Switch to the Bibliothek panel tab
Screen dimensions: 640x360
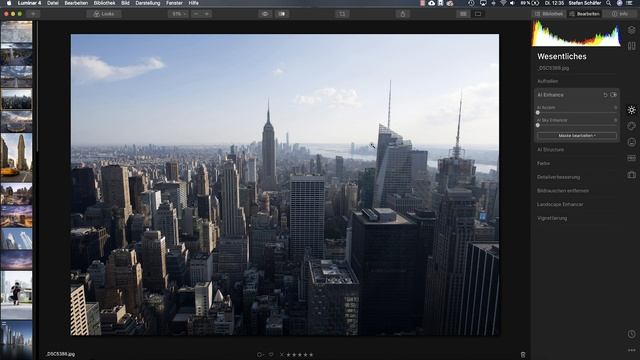[549, 14]
